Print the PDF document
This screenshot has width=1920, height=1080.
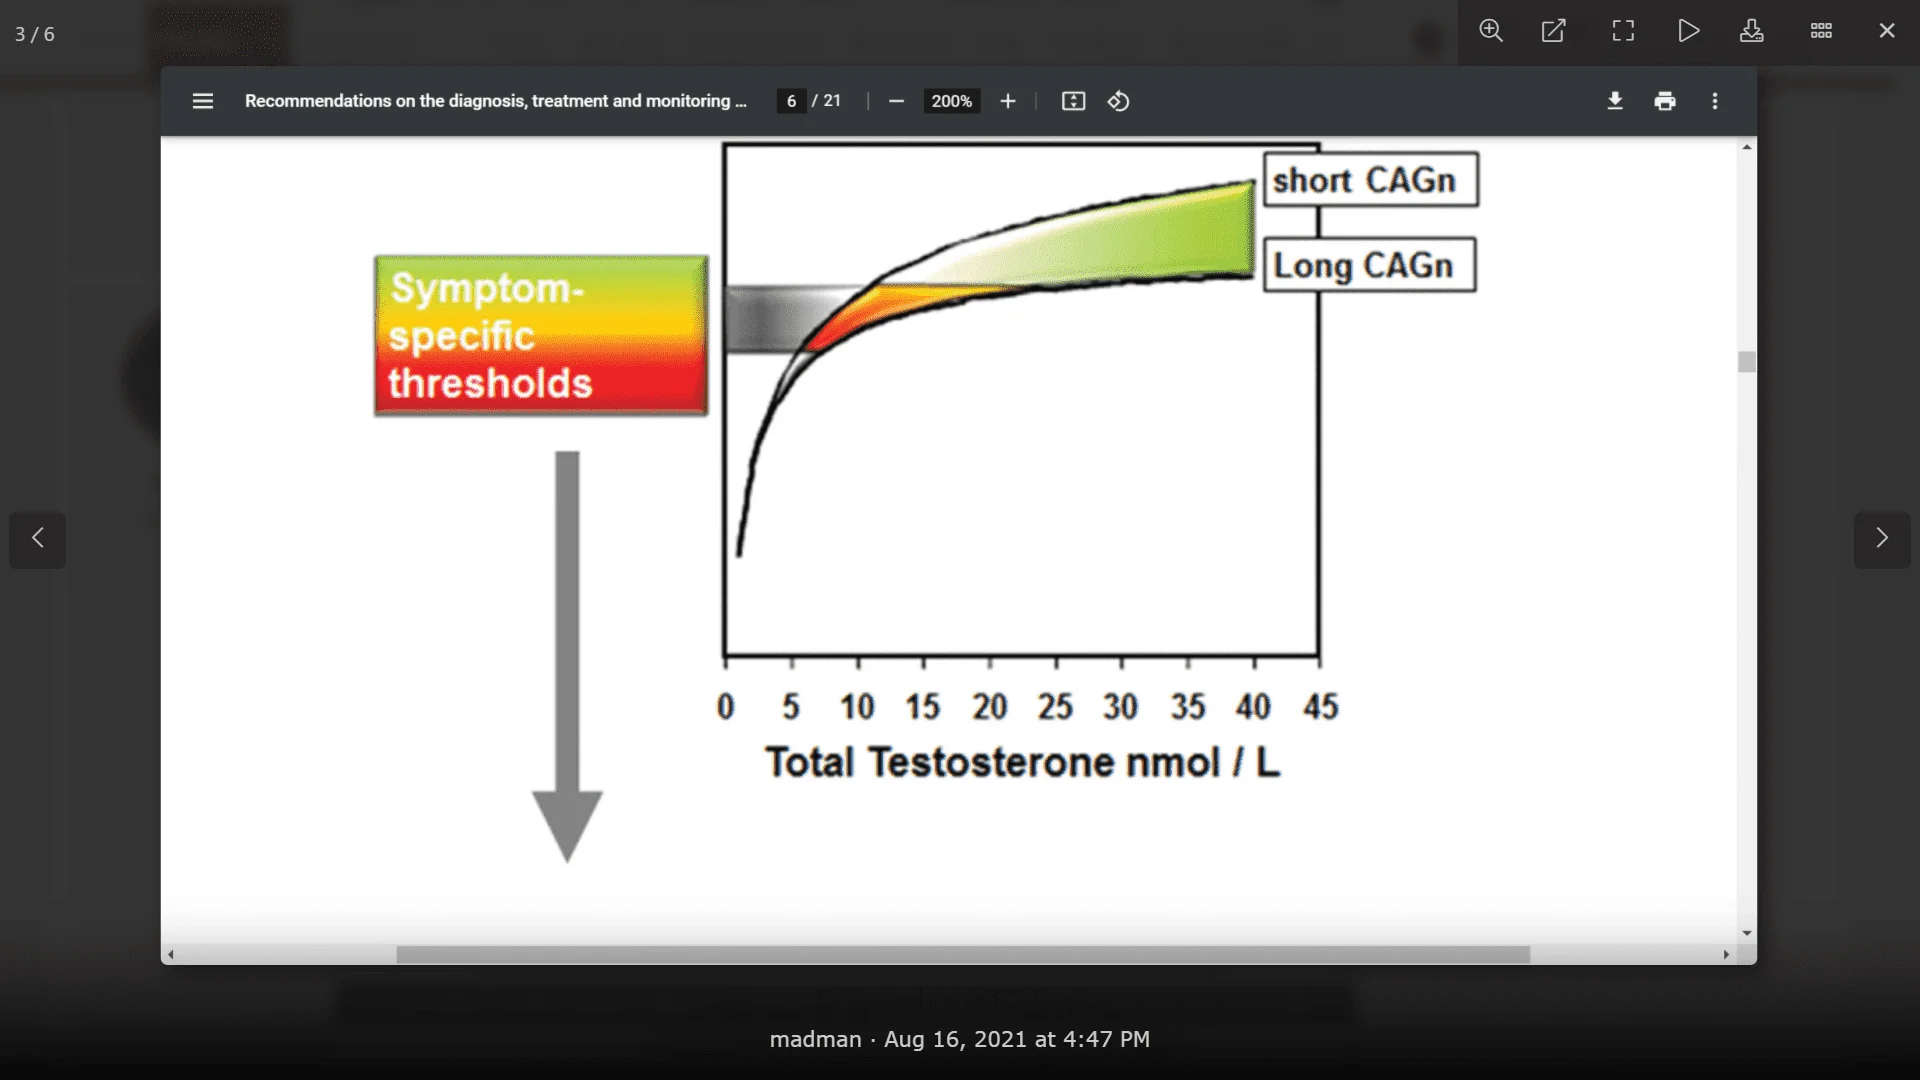tap(1665, 101)
